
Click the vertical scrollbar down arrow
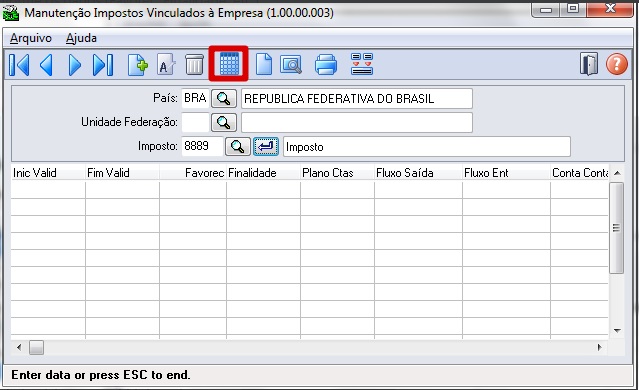click(x=617, y=331)
